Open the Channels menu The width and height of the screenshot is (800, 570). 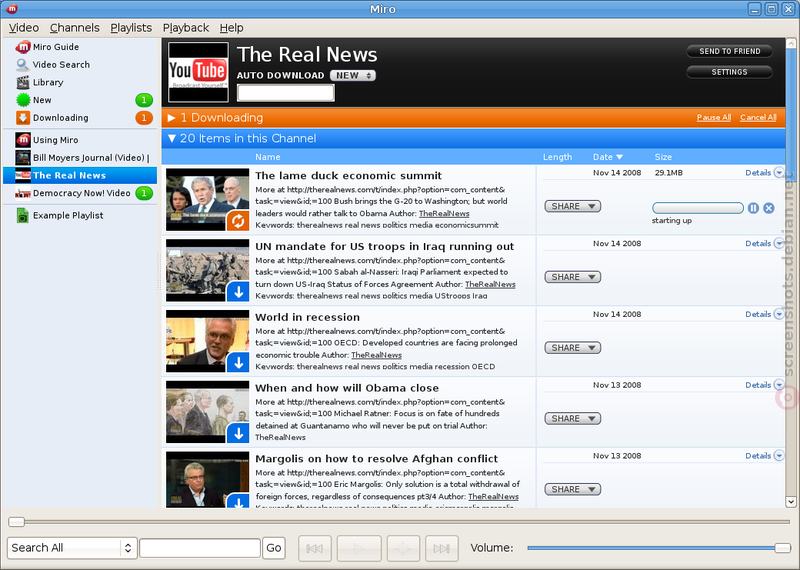tap(74, 28)
